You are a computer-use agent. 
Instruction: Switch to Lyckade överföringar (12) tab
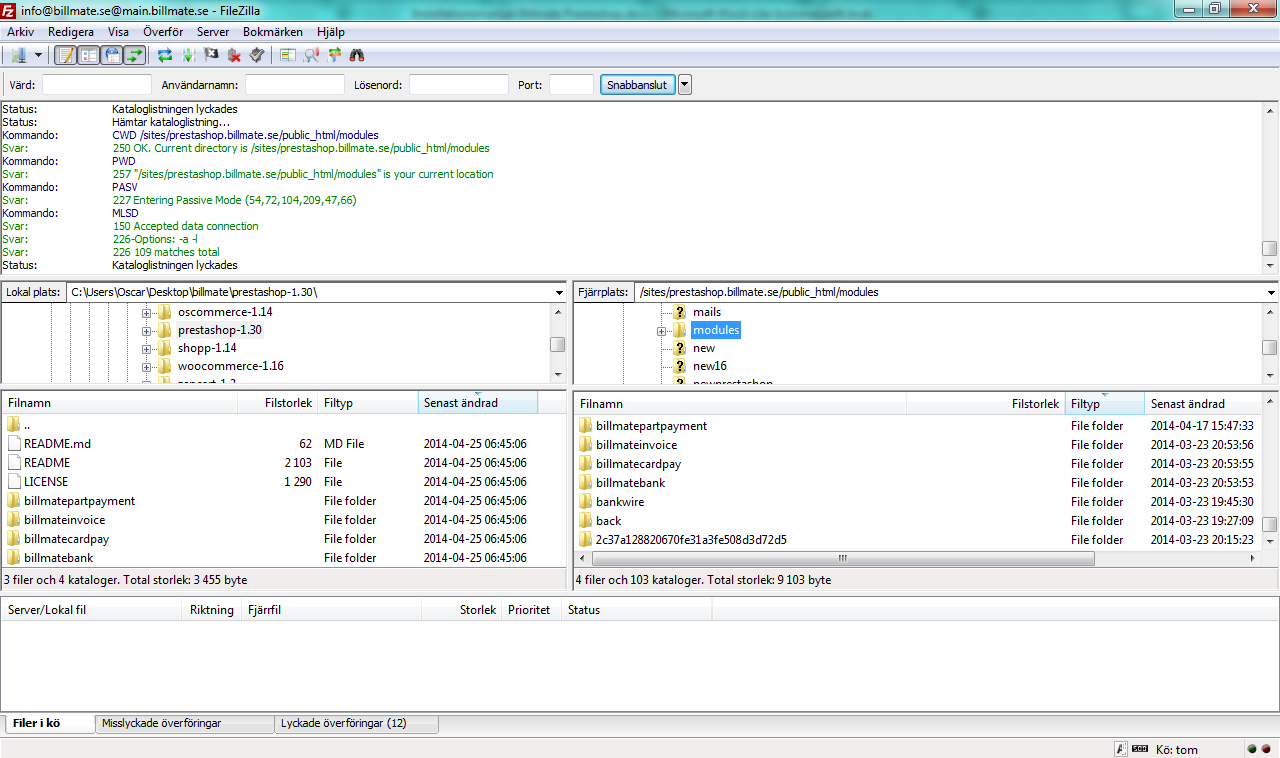tap(356, 723)
